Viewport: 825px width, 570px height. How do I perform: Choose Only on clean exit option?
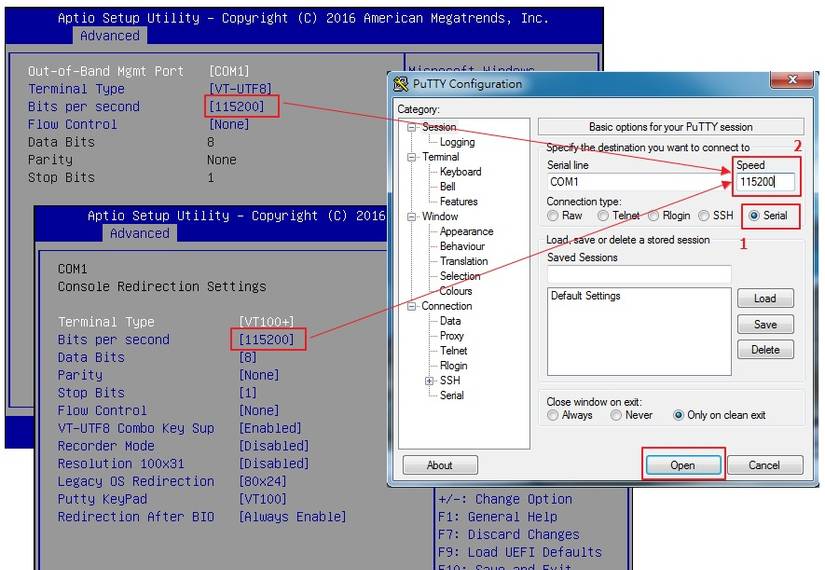point(678,415)
